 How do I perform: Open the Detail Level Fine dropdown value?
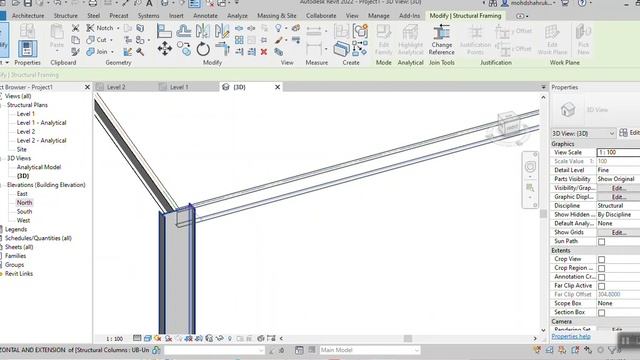click(x=618, y=170)
